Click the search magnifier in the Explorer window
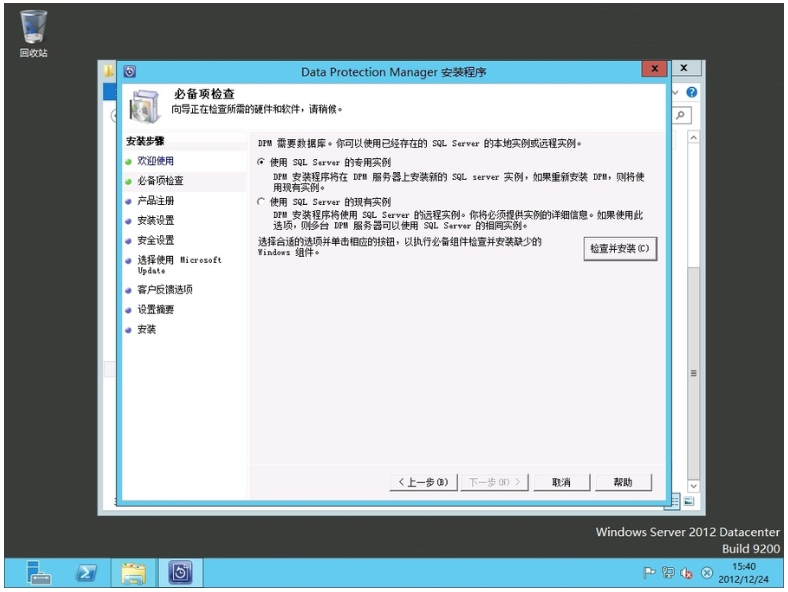This screenshot has height=592, width=788. pyautogui.click(x=680, y=115)
